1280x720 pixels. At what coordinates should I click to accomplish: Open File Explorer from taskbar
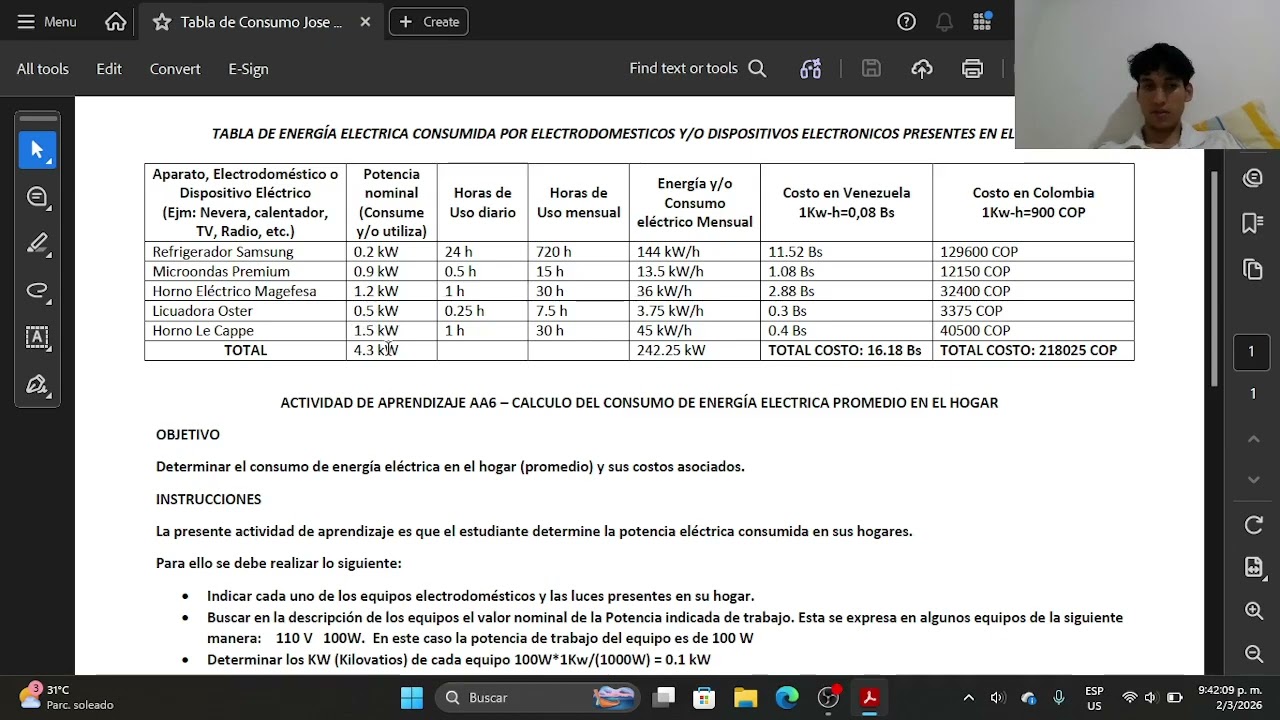tap(746, 698)
